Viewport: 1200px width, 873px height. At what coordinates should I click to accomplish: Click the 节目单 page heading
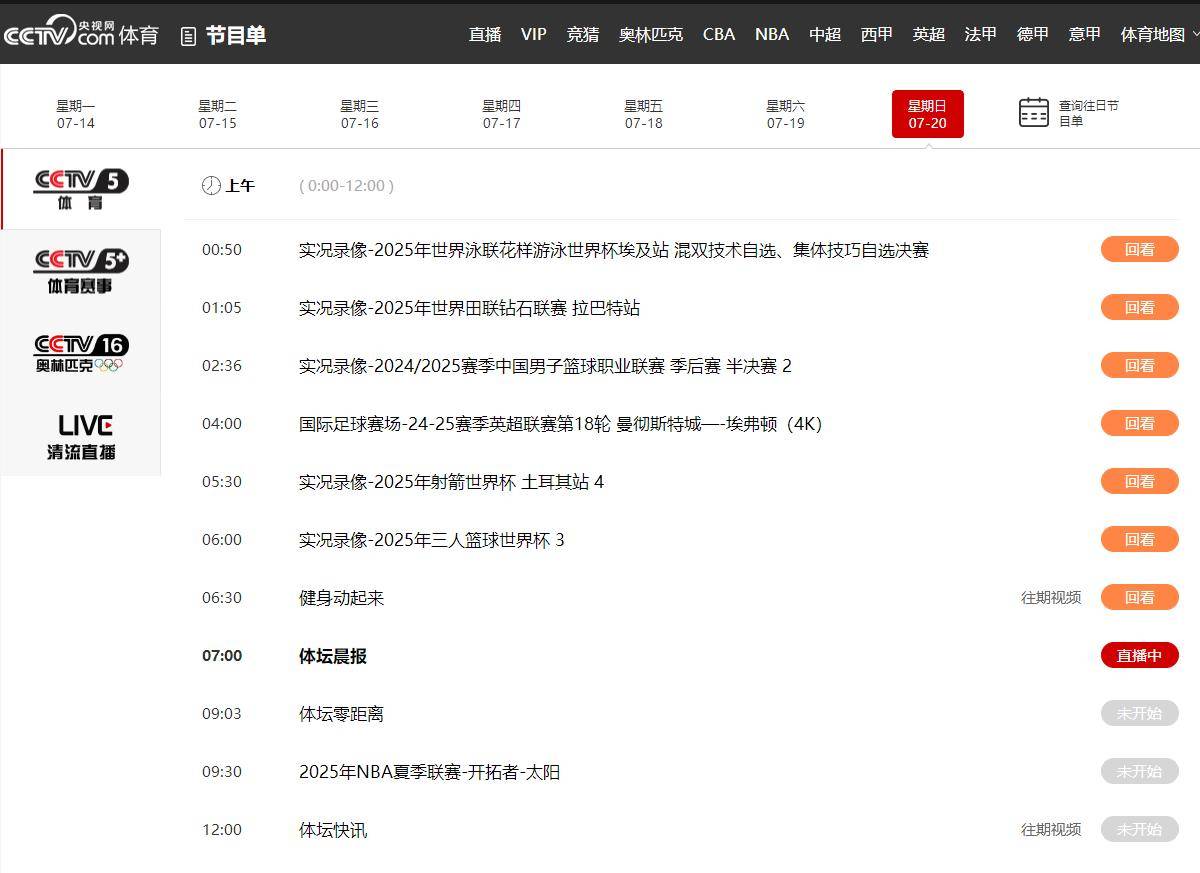point(236,36)
